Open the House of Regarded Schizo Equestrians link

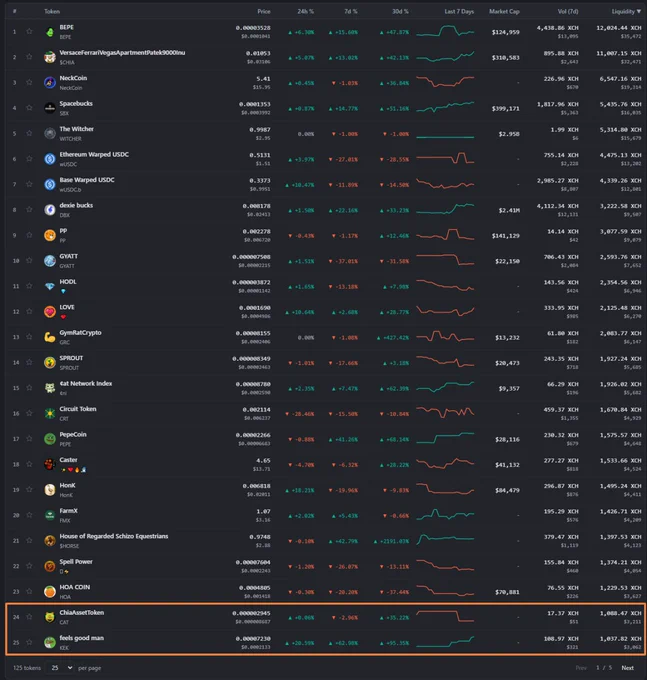tap(114, 536)
